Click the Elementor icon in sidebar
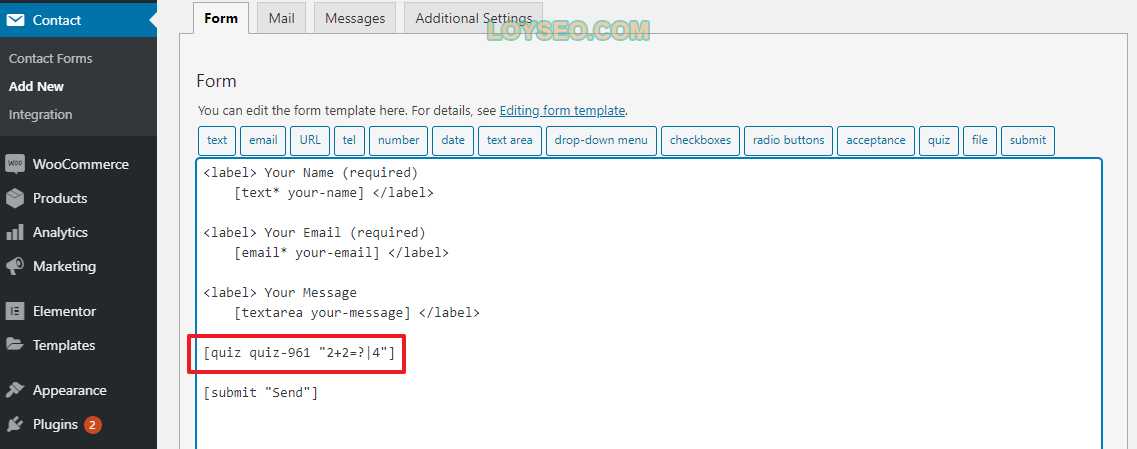1137x449 pixels. 15,311
